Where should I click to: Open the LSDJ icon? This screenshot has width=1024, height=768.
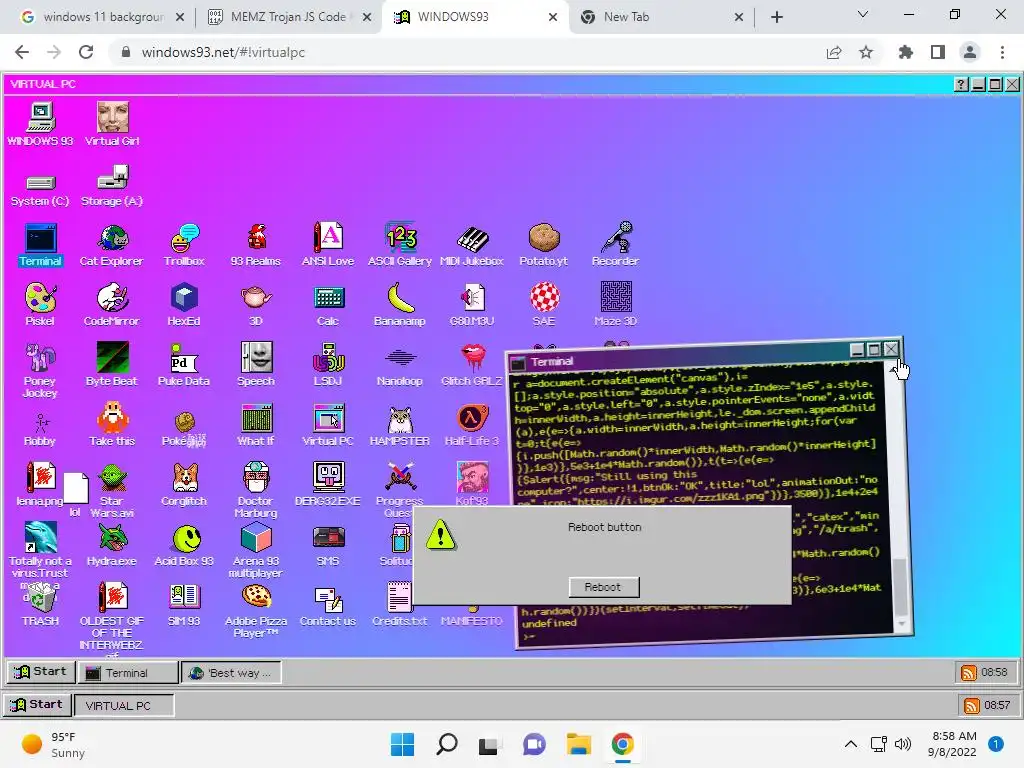point(328,365)
